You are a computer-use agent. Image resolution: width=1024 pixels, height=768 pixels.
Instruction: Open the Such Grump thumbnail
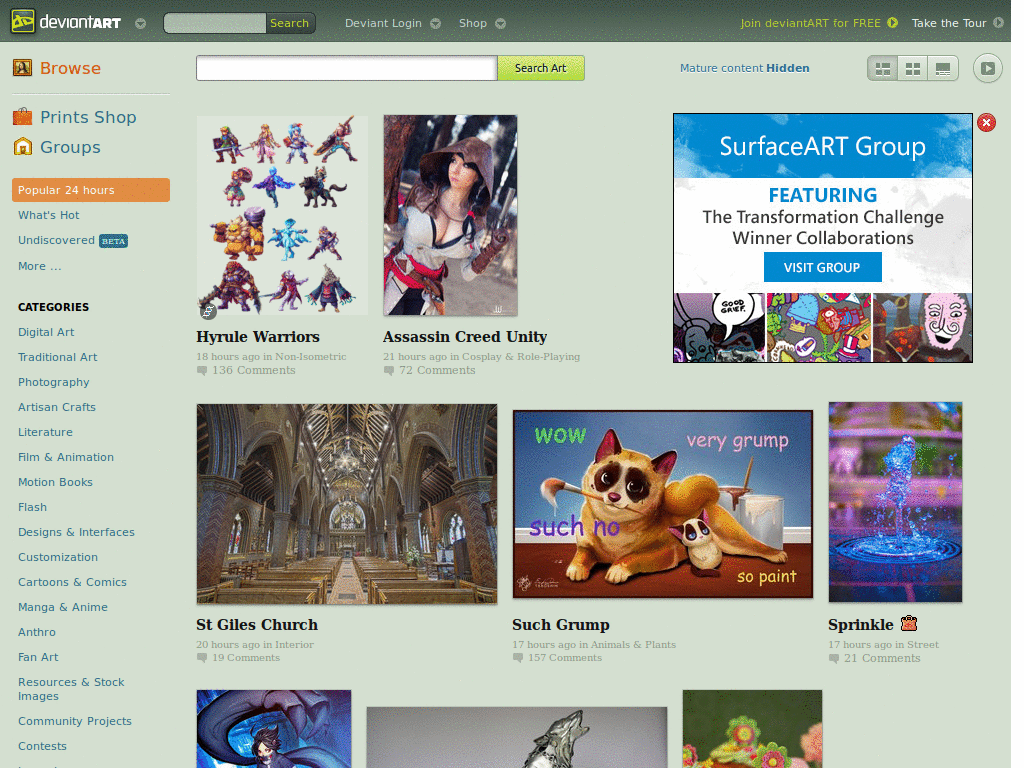click(x=663, y=504)
